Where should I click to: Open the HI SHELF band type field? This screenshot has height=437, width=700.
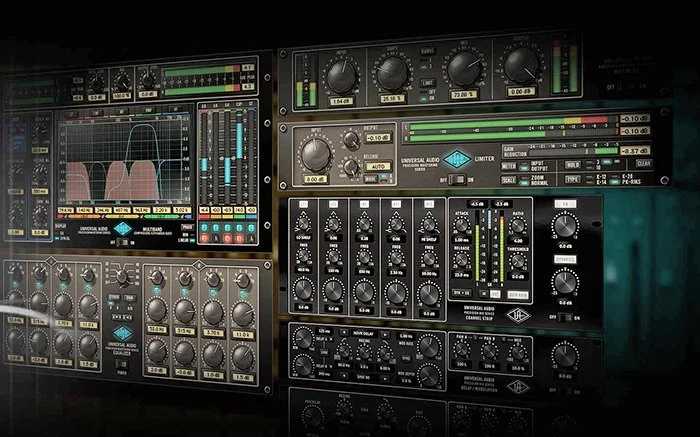click(429, 240)
